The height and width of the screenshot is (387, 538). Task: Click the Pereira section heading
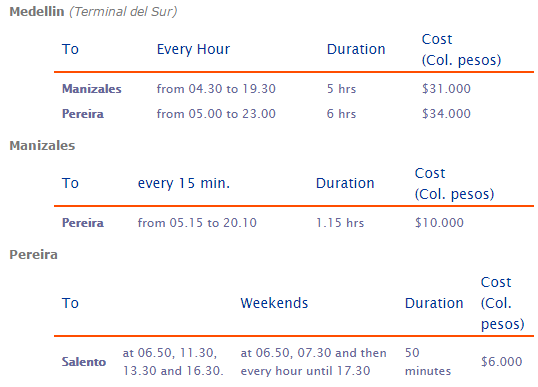tap(34, 255)
